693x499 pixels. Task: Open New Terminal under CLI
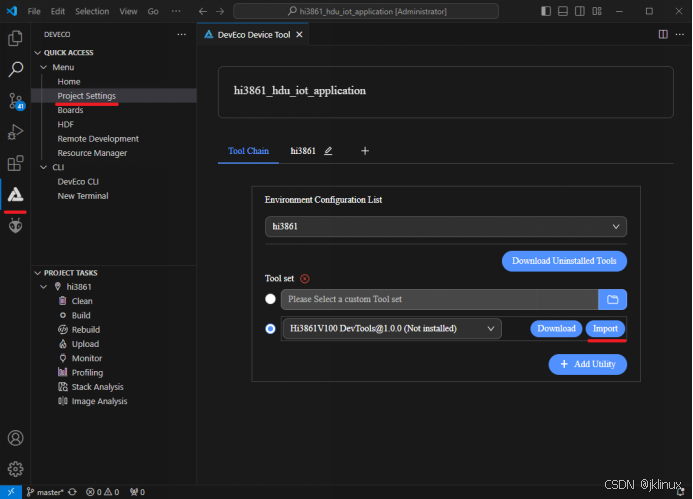pos(83,196)
